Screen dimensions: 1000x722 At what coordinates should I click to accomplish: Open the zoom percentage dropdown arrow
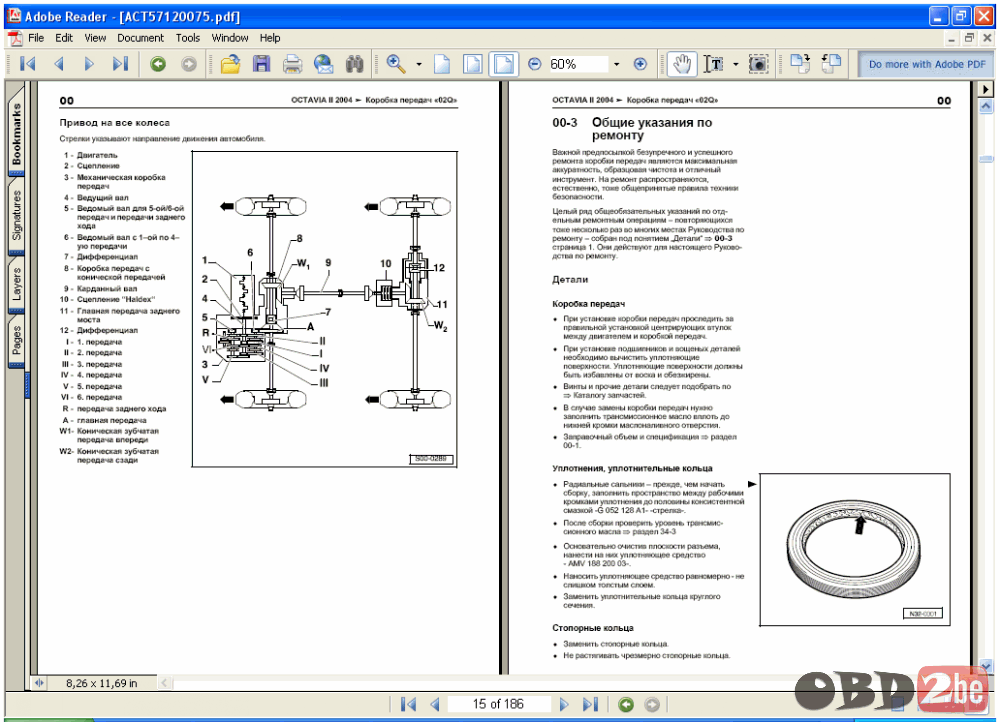point(616,64)
